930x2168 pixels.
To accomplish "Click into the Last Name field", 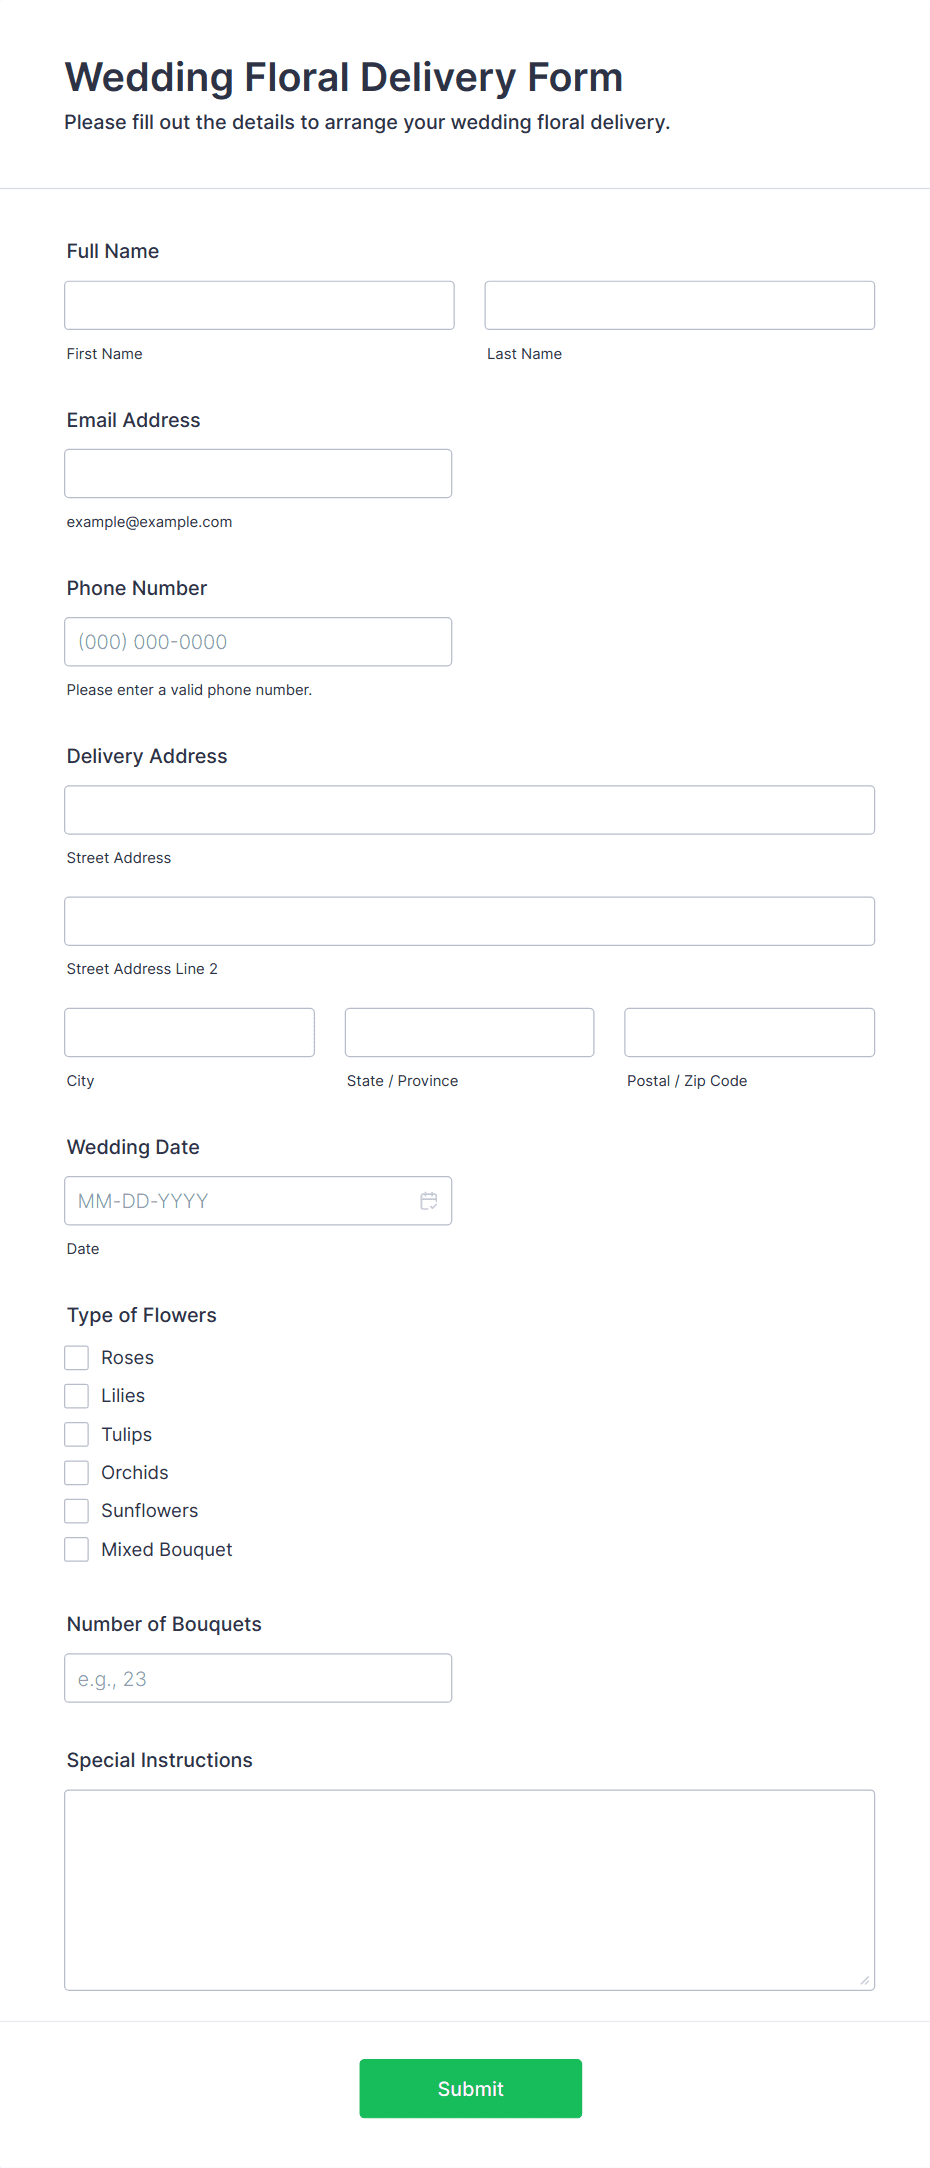I will (679, 305).
